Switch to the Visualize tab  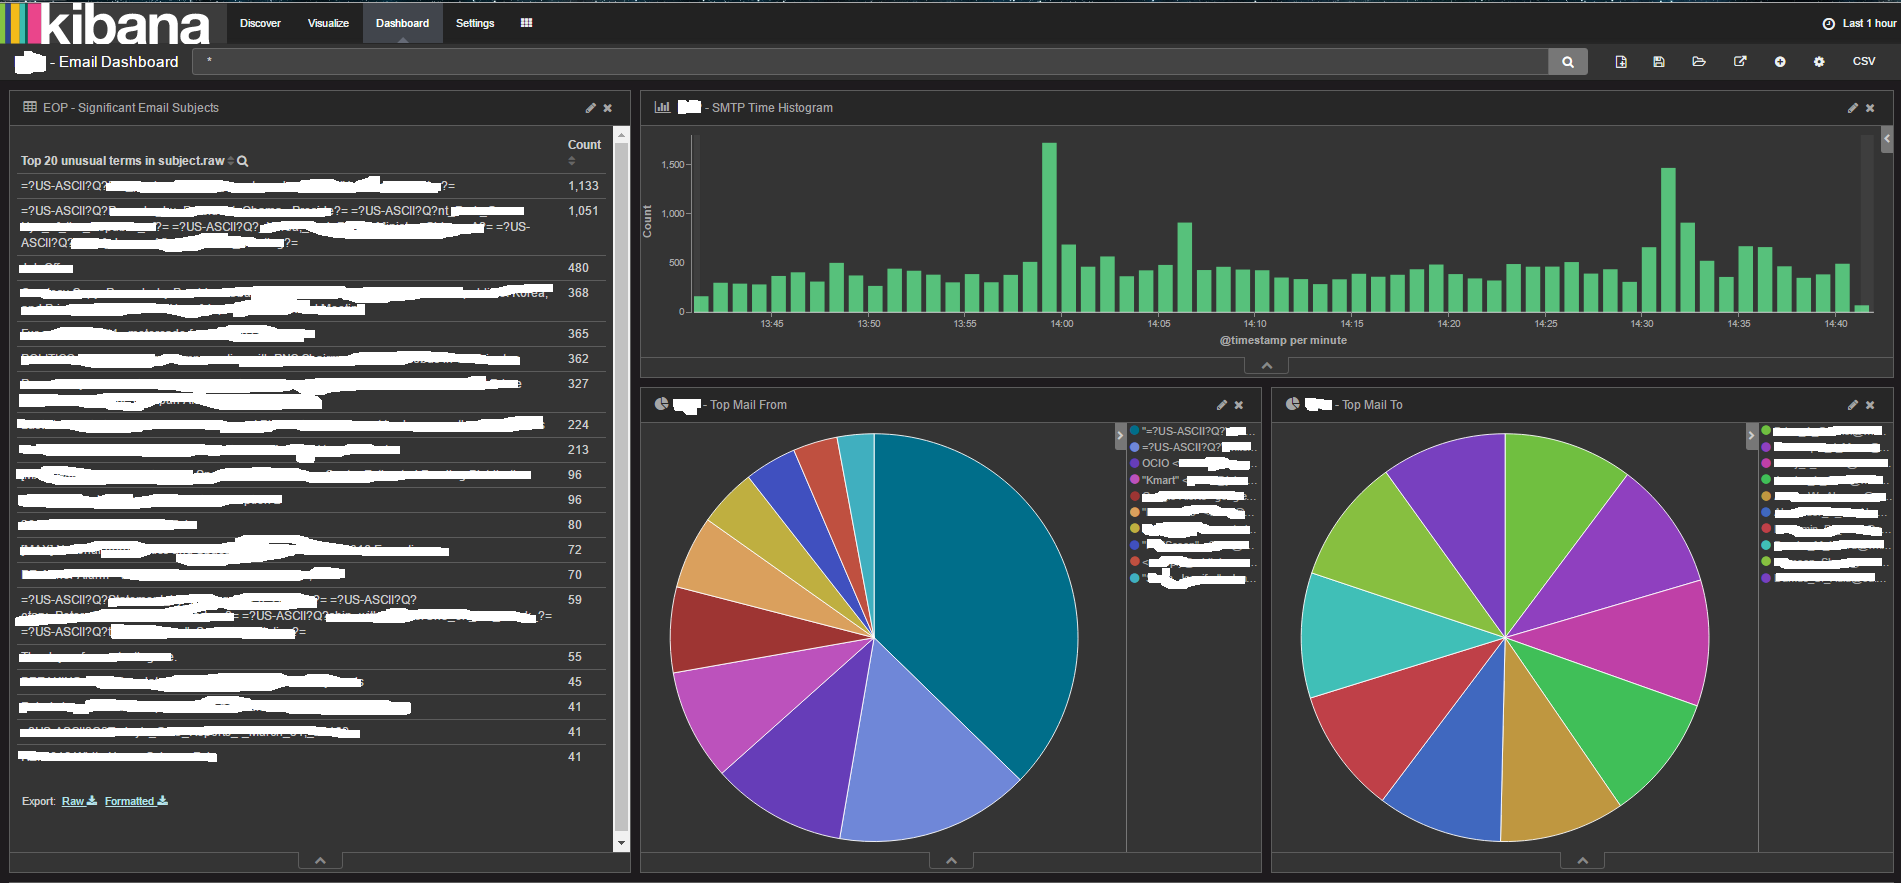click(328, 23)
